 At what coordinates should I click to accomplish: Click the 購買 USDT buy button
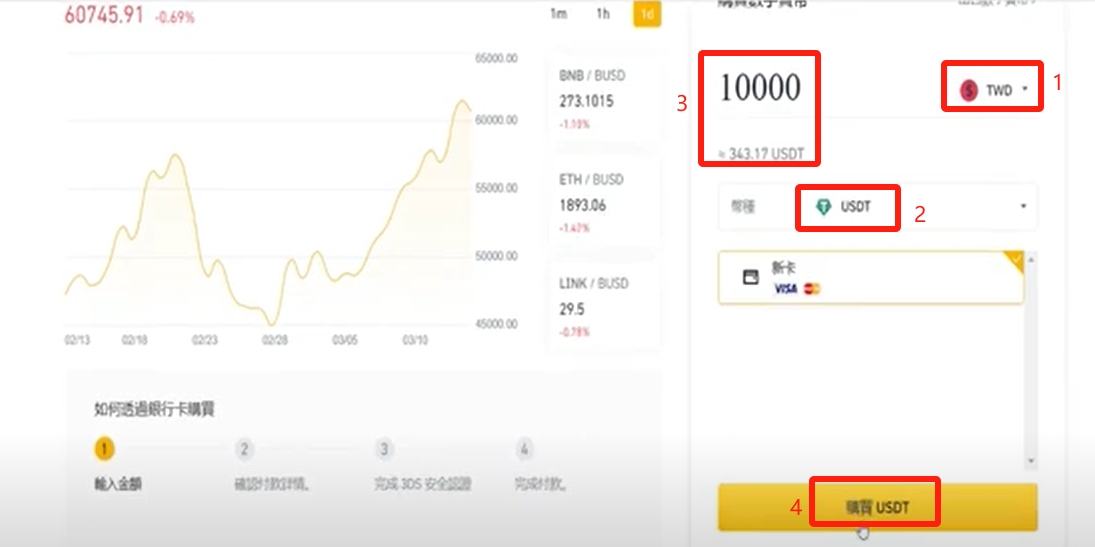877,506
